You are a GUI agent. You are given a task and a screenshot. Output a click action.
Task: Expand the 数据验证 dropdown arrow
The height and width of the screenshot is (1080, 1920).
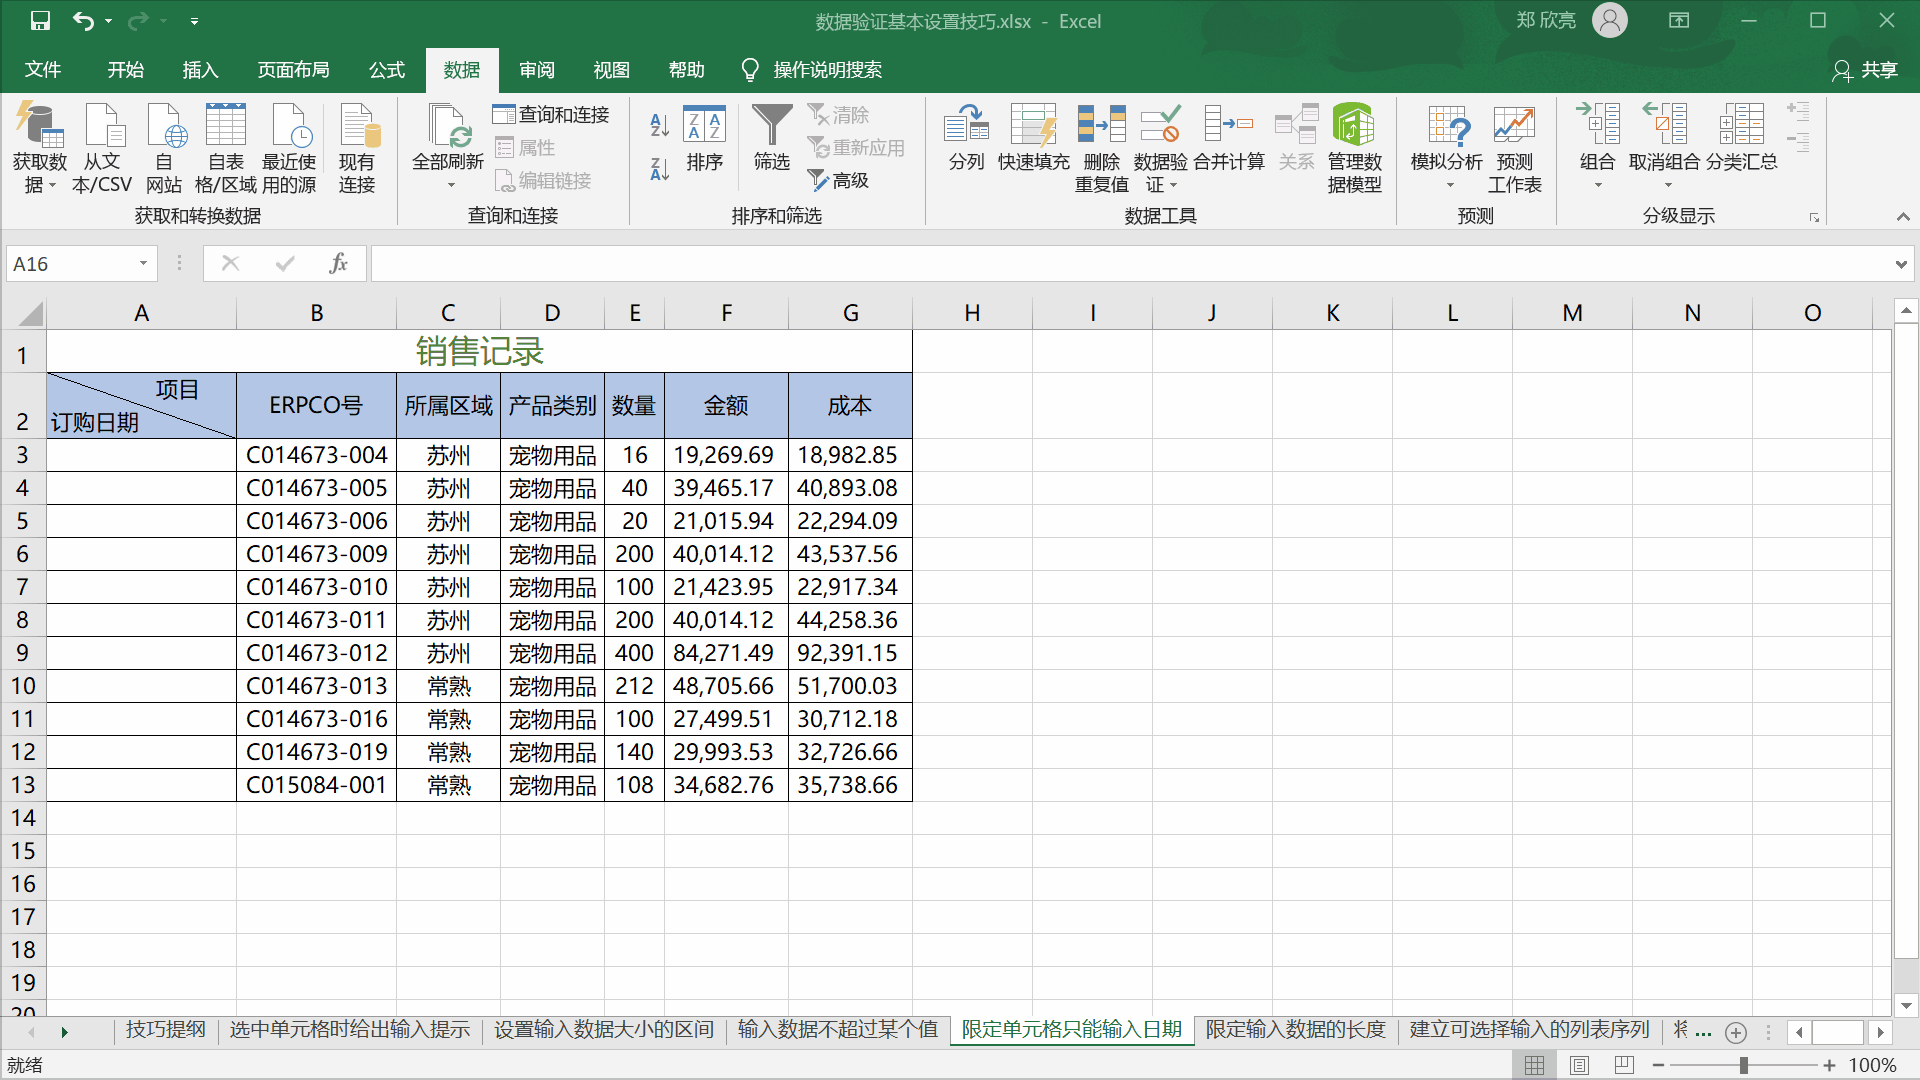[1174, 185]
